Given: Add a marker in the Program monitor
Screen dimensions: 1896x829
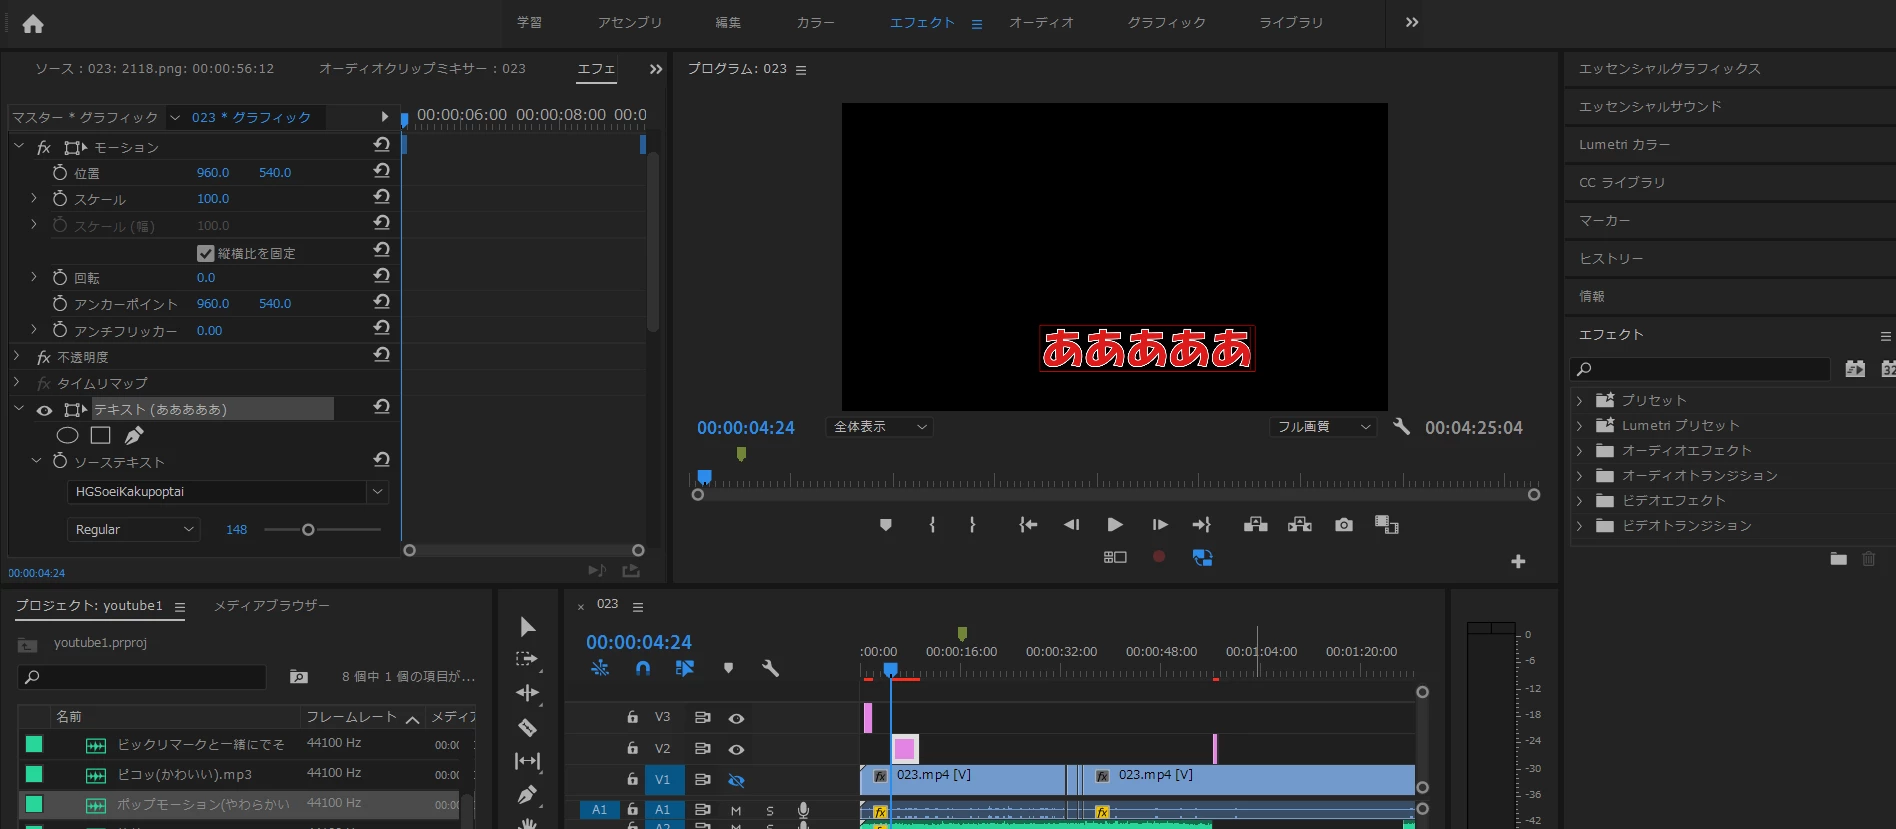Looking at the screenshot, I should [885, 525].
